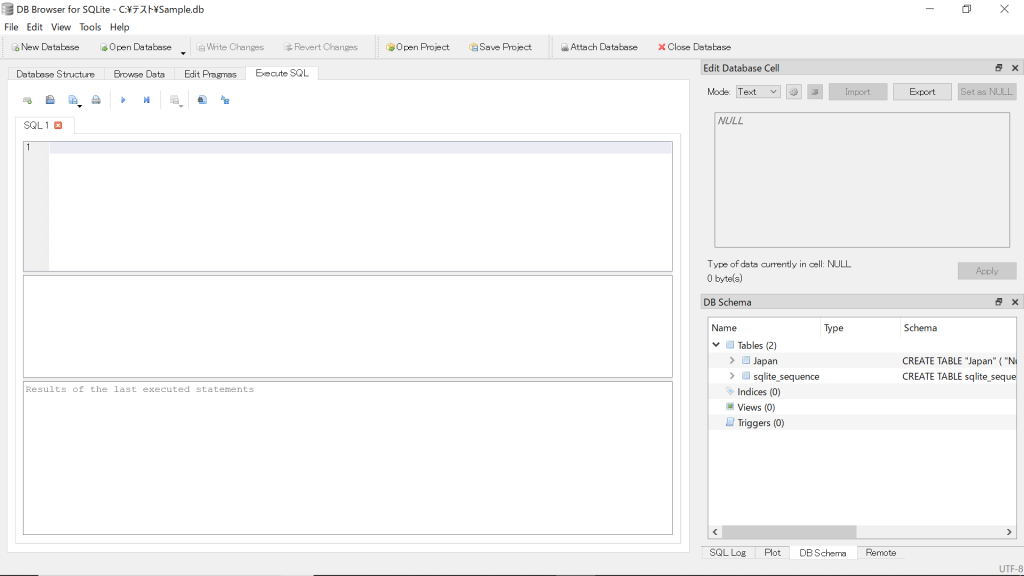The height and width of the screenshot is (576, 1024).
Task: Execute all SQL play icon
Action: [x=123, y=100]
